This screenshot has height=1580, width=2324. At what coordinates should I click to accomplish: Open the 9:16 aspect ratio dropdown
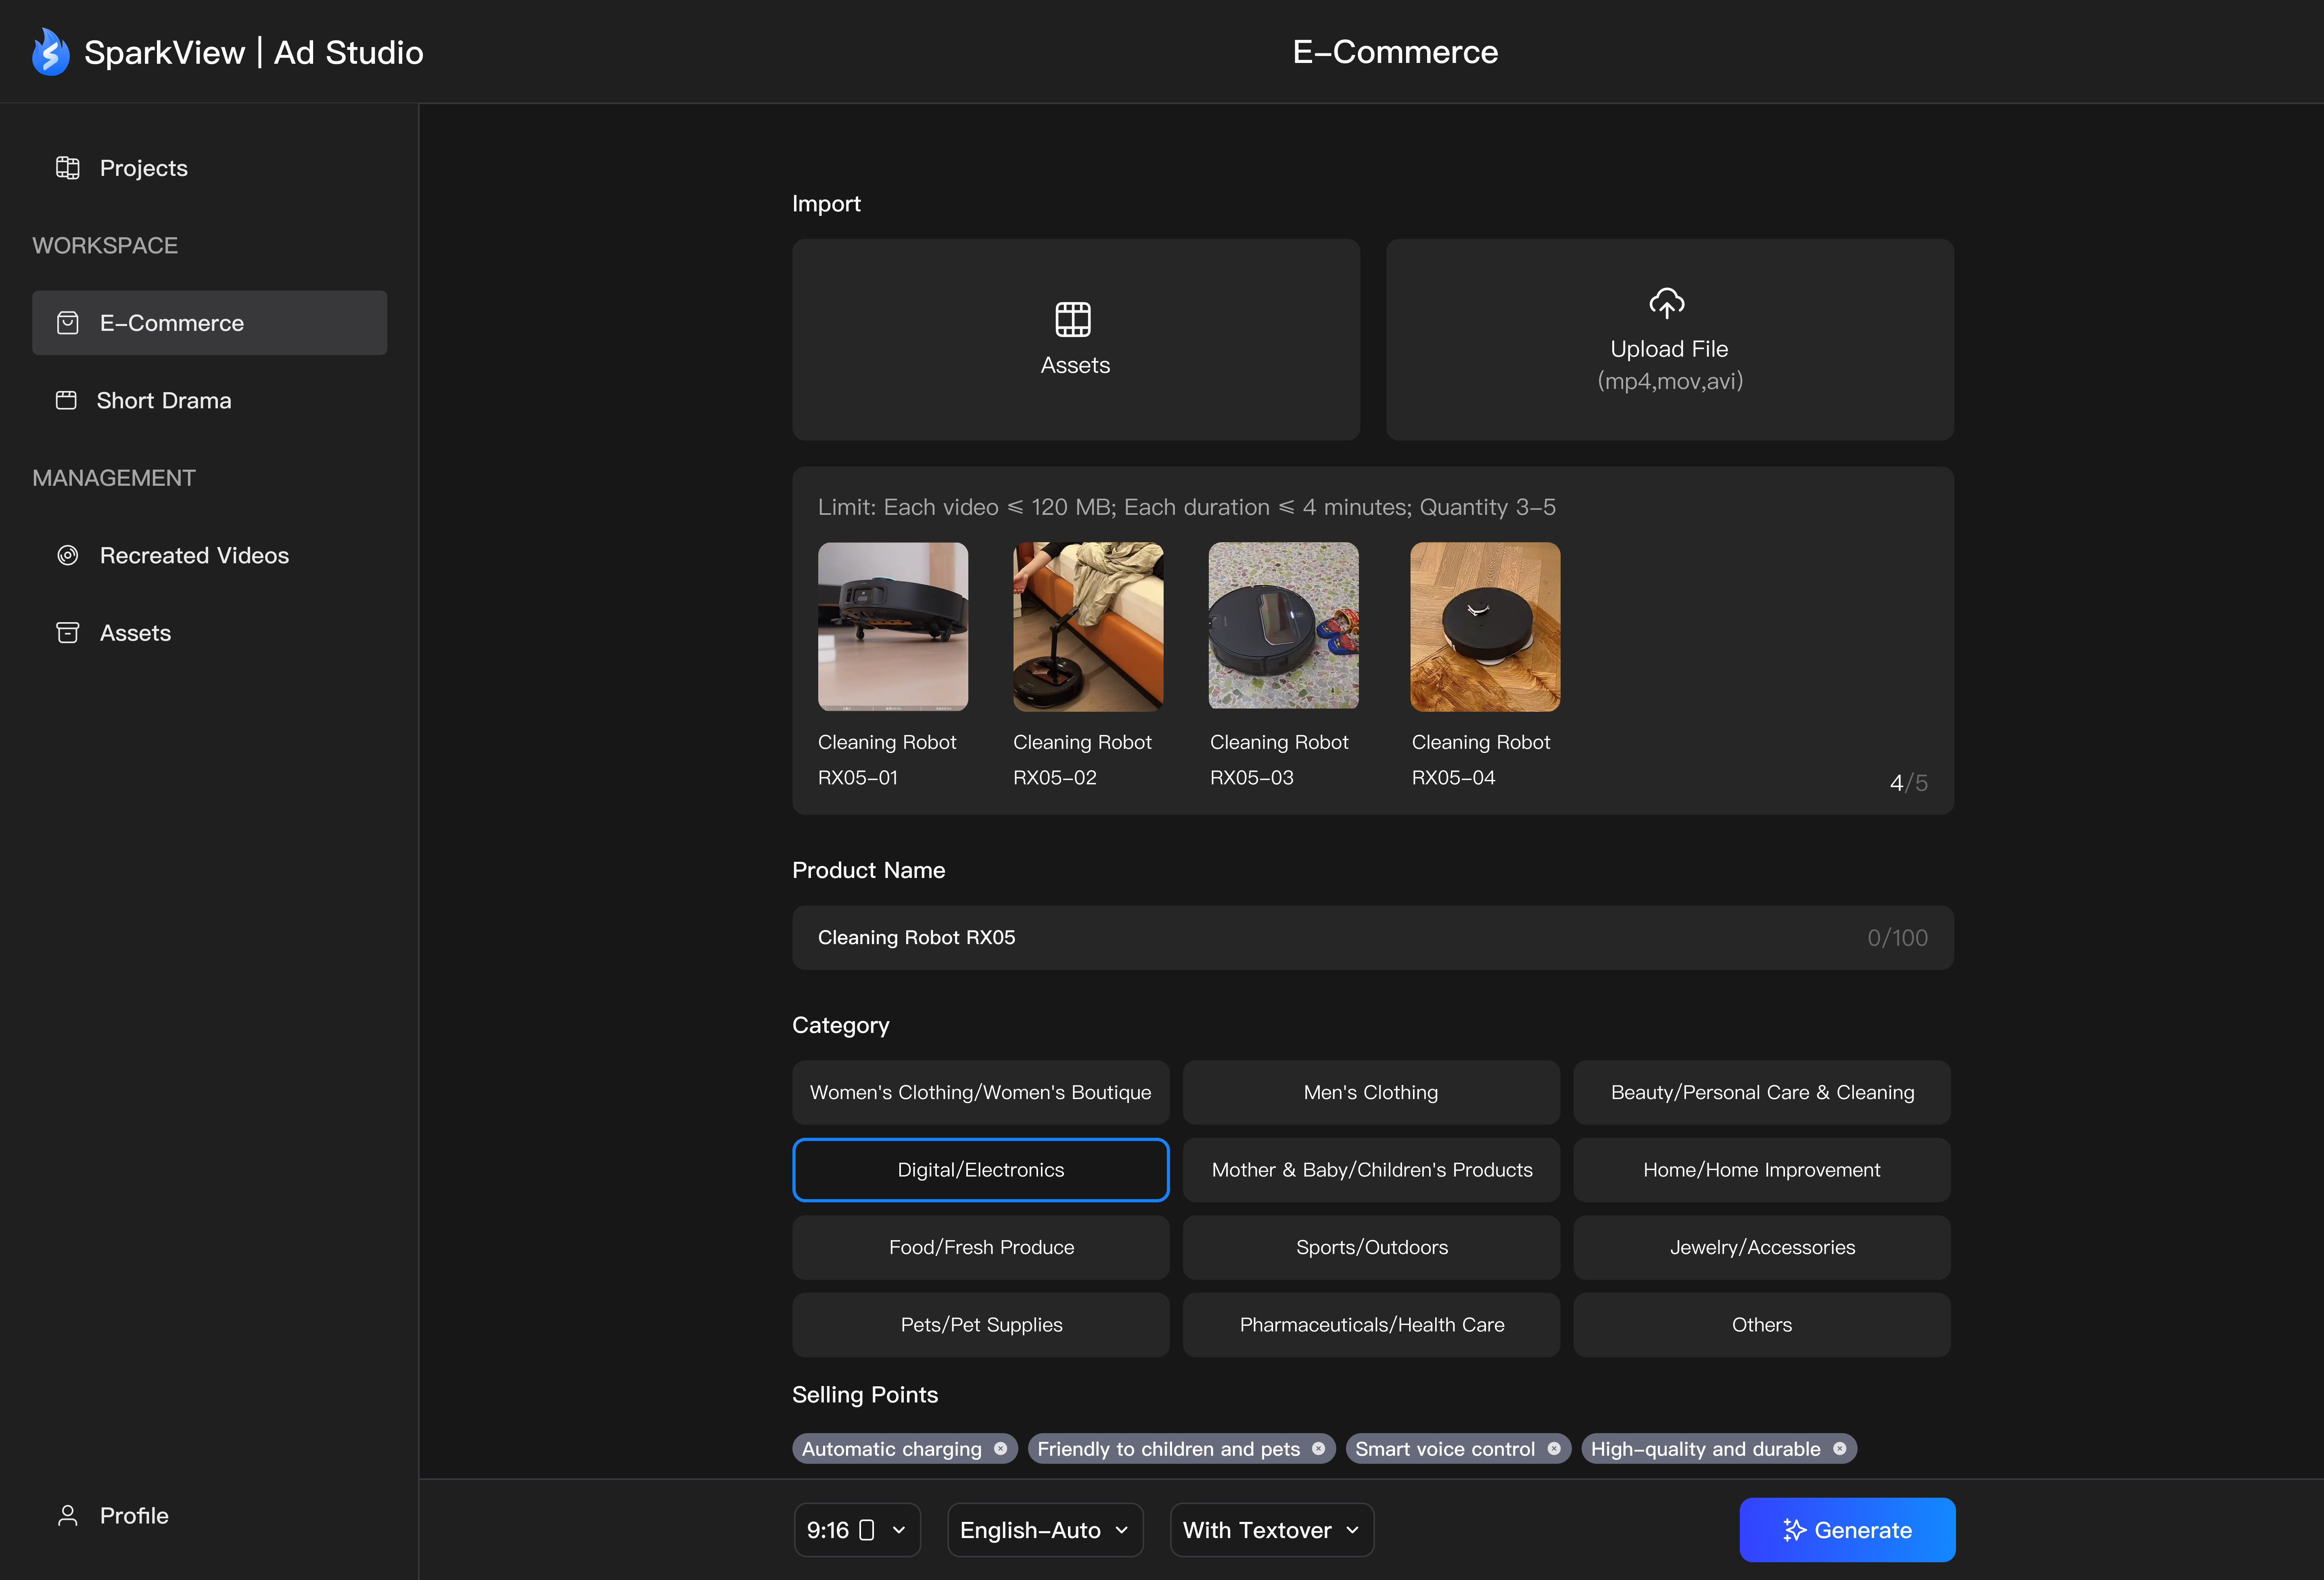coord(856,1529)
